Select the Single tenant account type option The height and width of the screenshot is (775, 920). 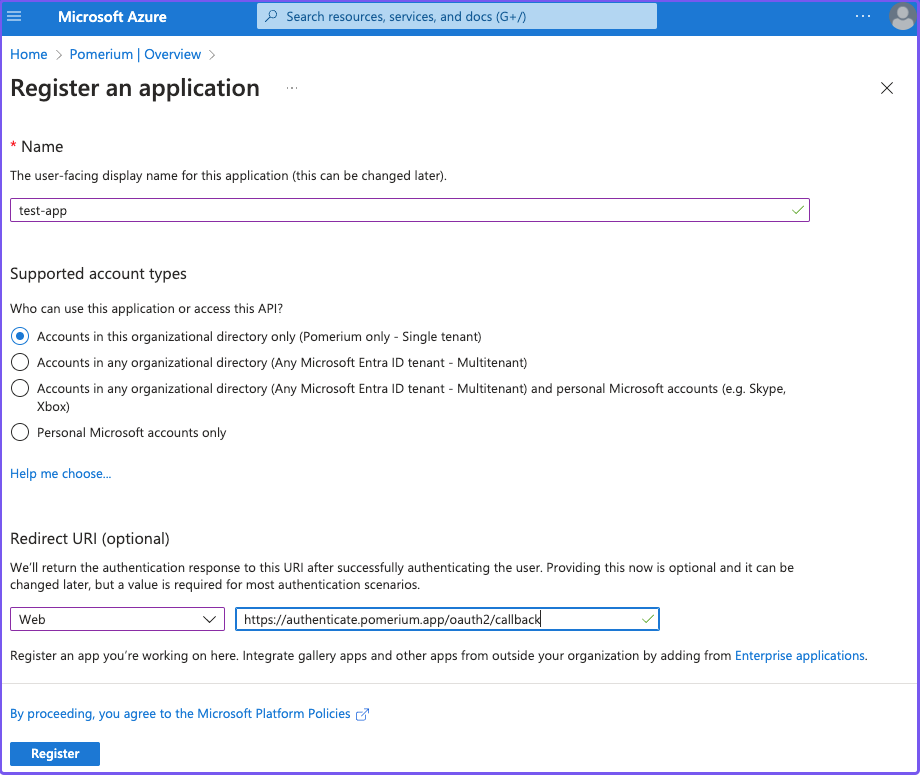click(19, 336)
